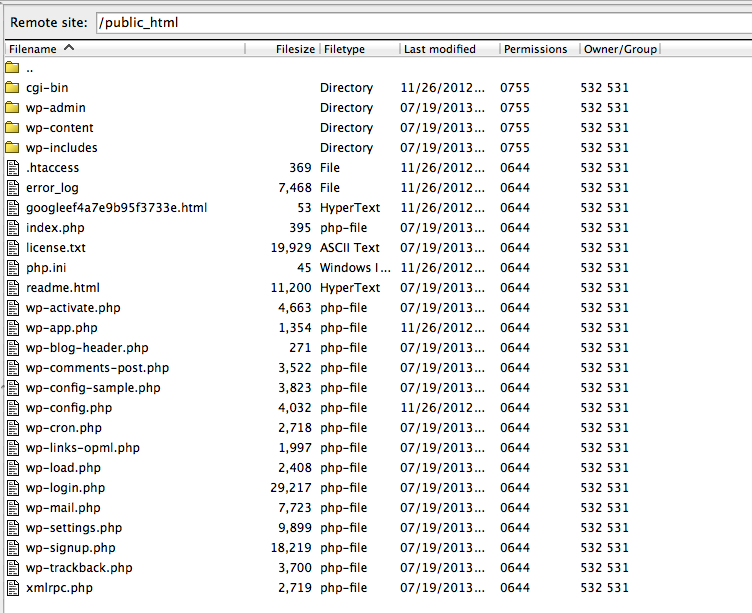
Task: Select the wp-signup.php filename
Action: (70, 548)
